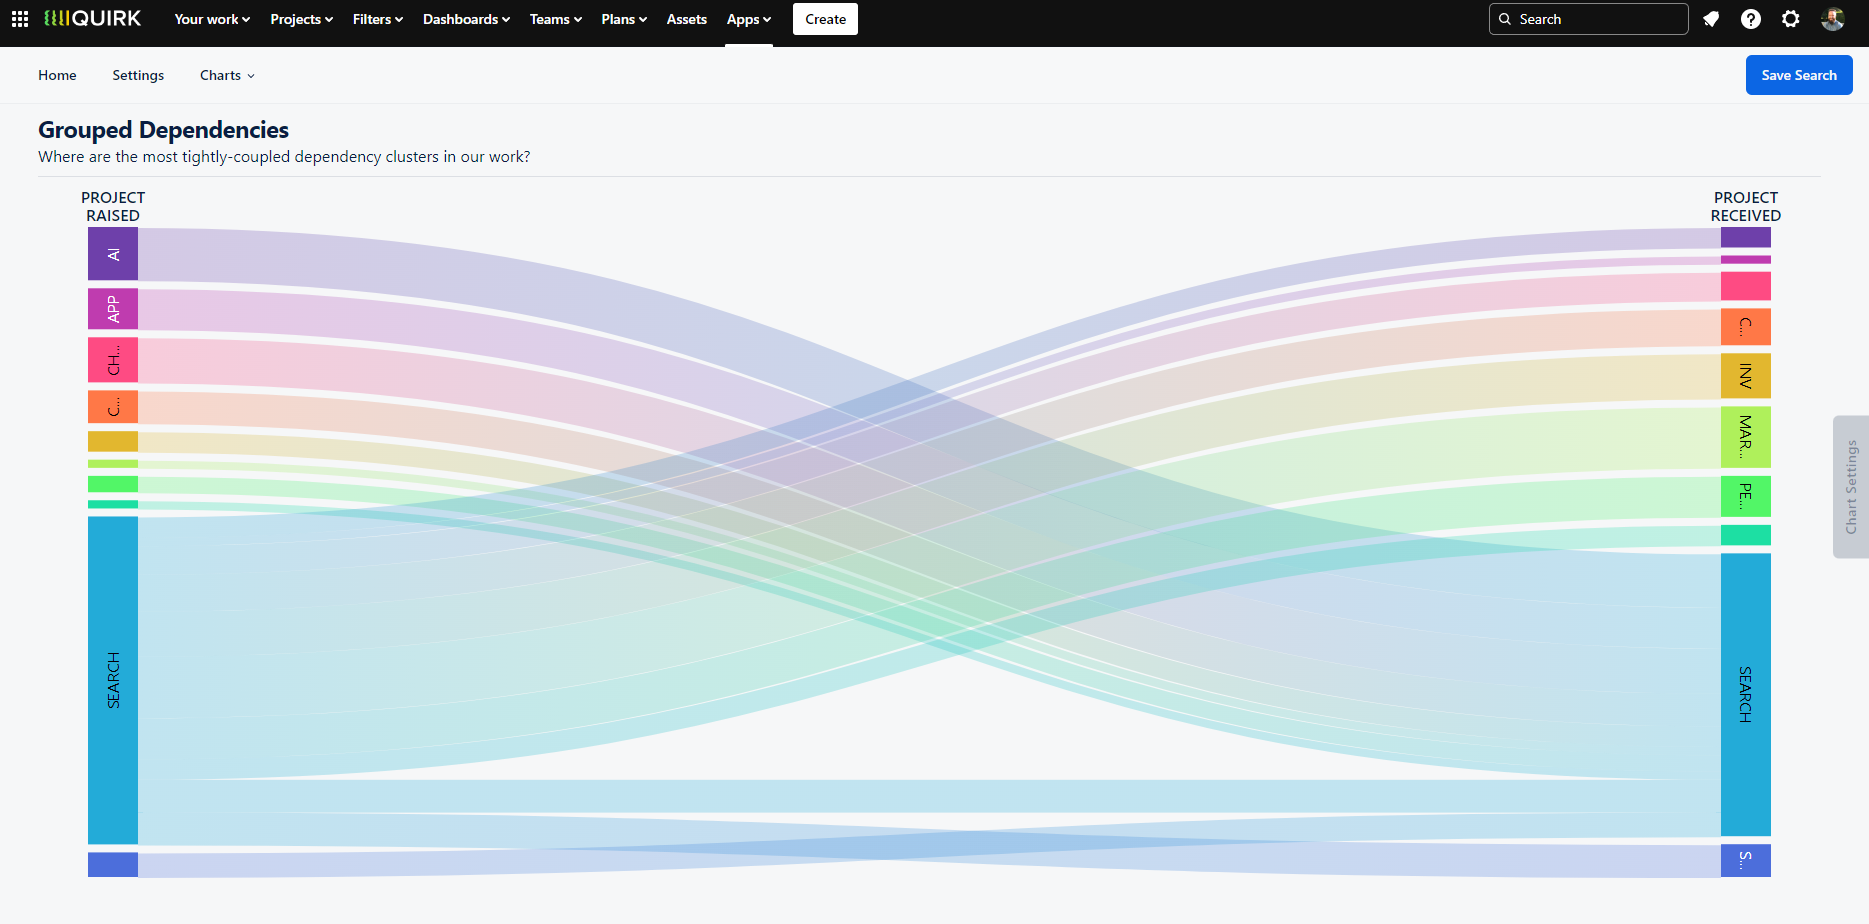Viewport: 1869px width, 924px height.
Task: Switch to the Settings tab
Action: (x=138, y=75)
